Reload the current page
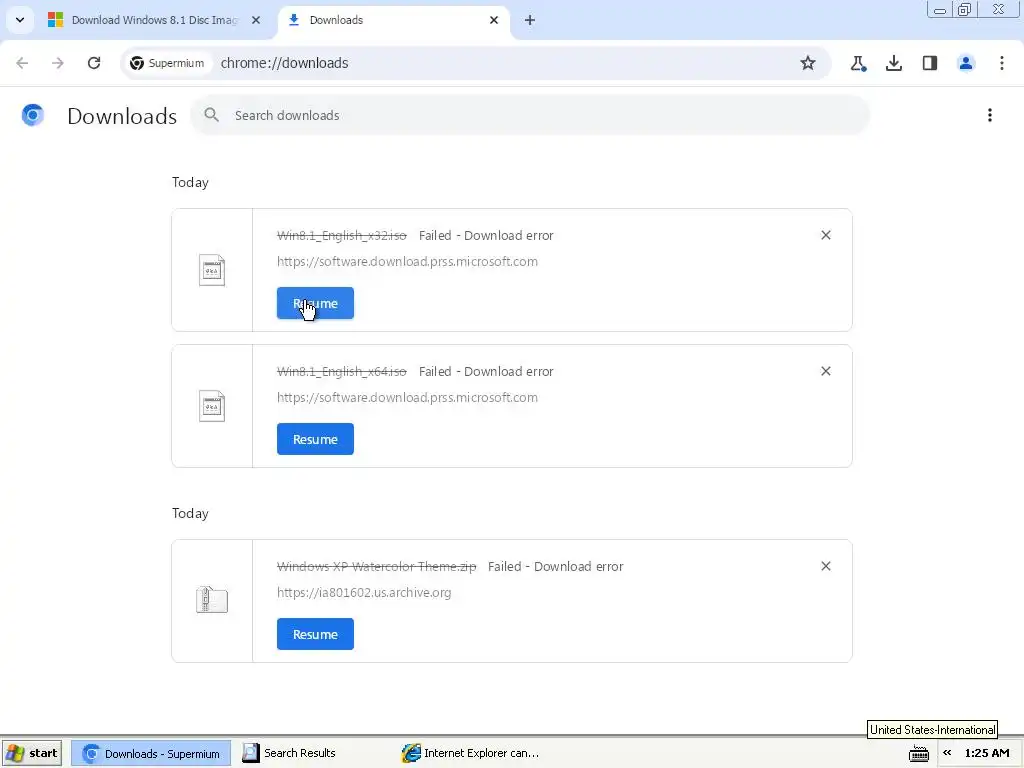This screenshot has height=768, width=1024. point(94,63)
